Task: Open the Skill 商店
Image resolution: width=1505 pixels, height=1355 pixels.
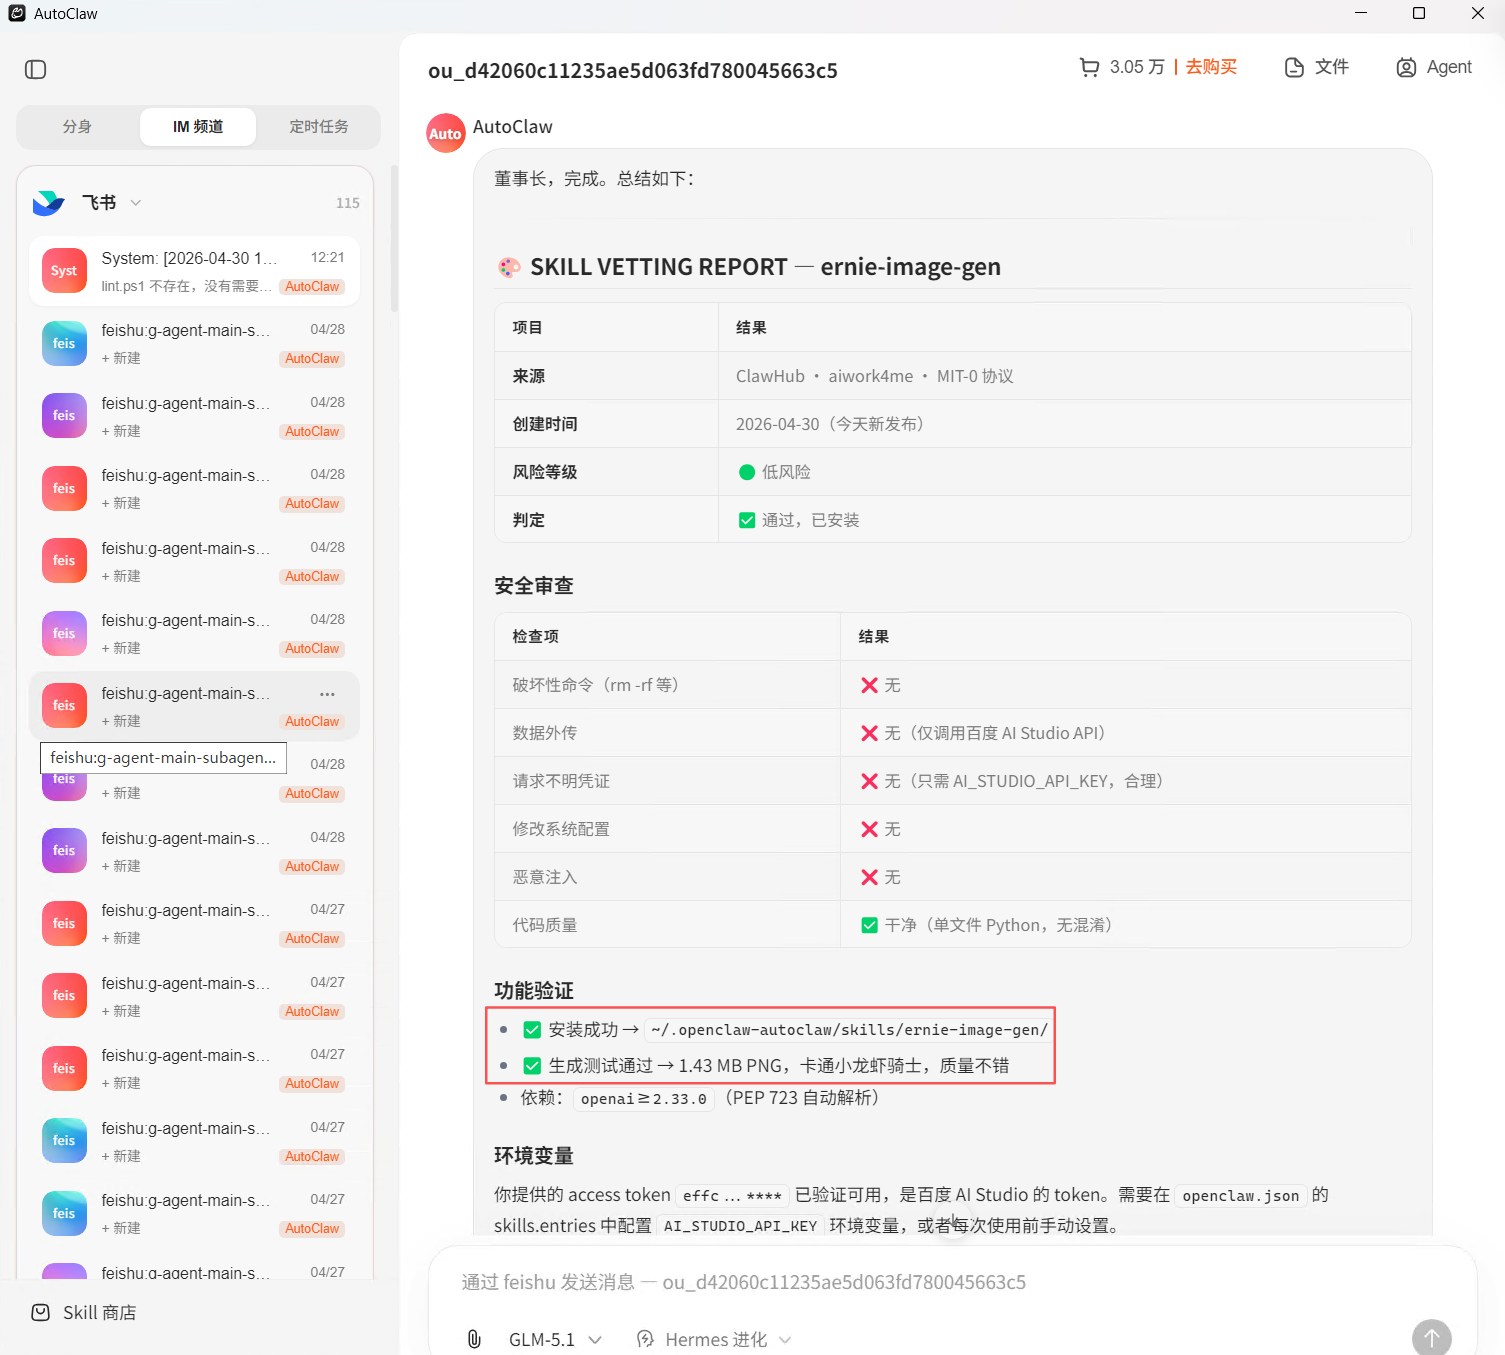Action: [x=84, y=1312]
